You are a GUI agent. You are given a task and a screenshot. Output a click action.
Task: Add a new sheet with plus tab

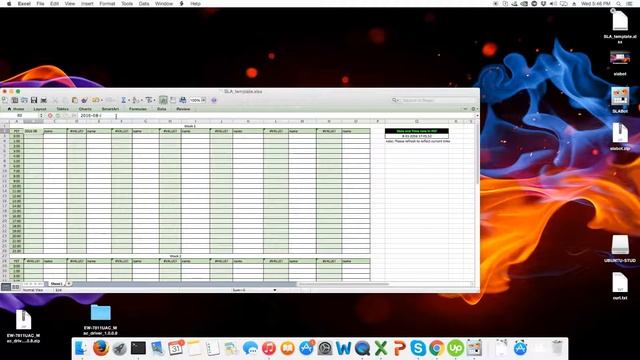69,284
